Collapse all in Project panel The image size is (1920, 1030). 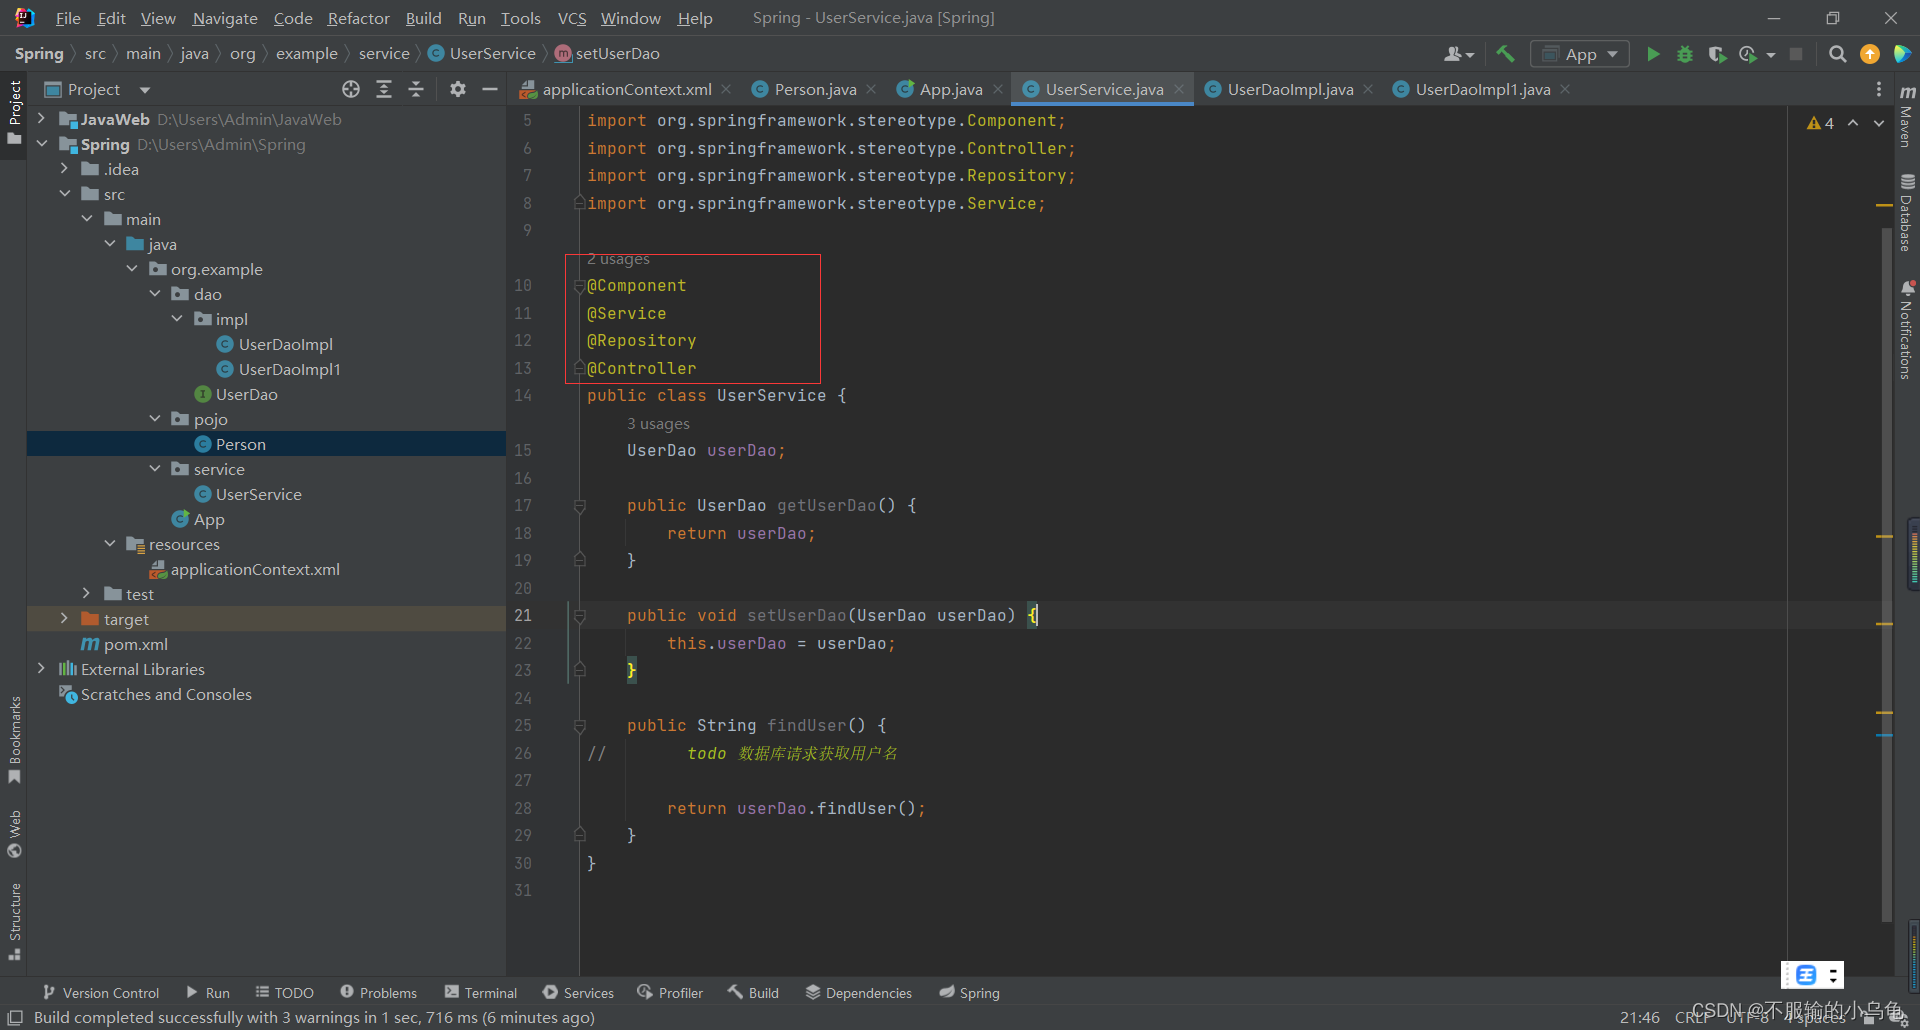coord(416,90)
